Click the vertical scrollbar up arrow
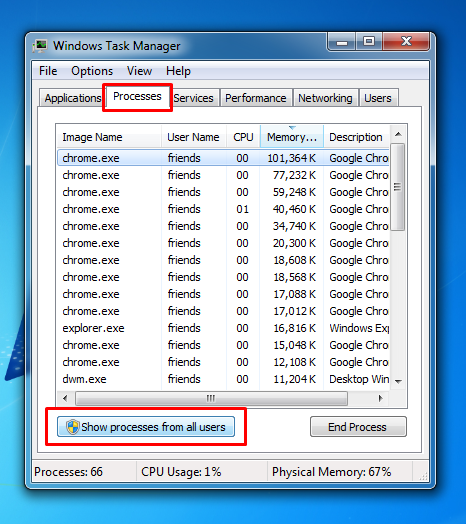This screenshot has width=466, height=524. click(x=398, y=134)
